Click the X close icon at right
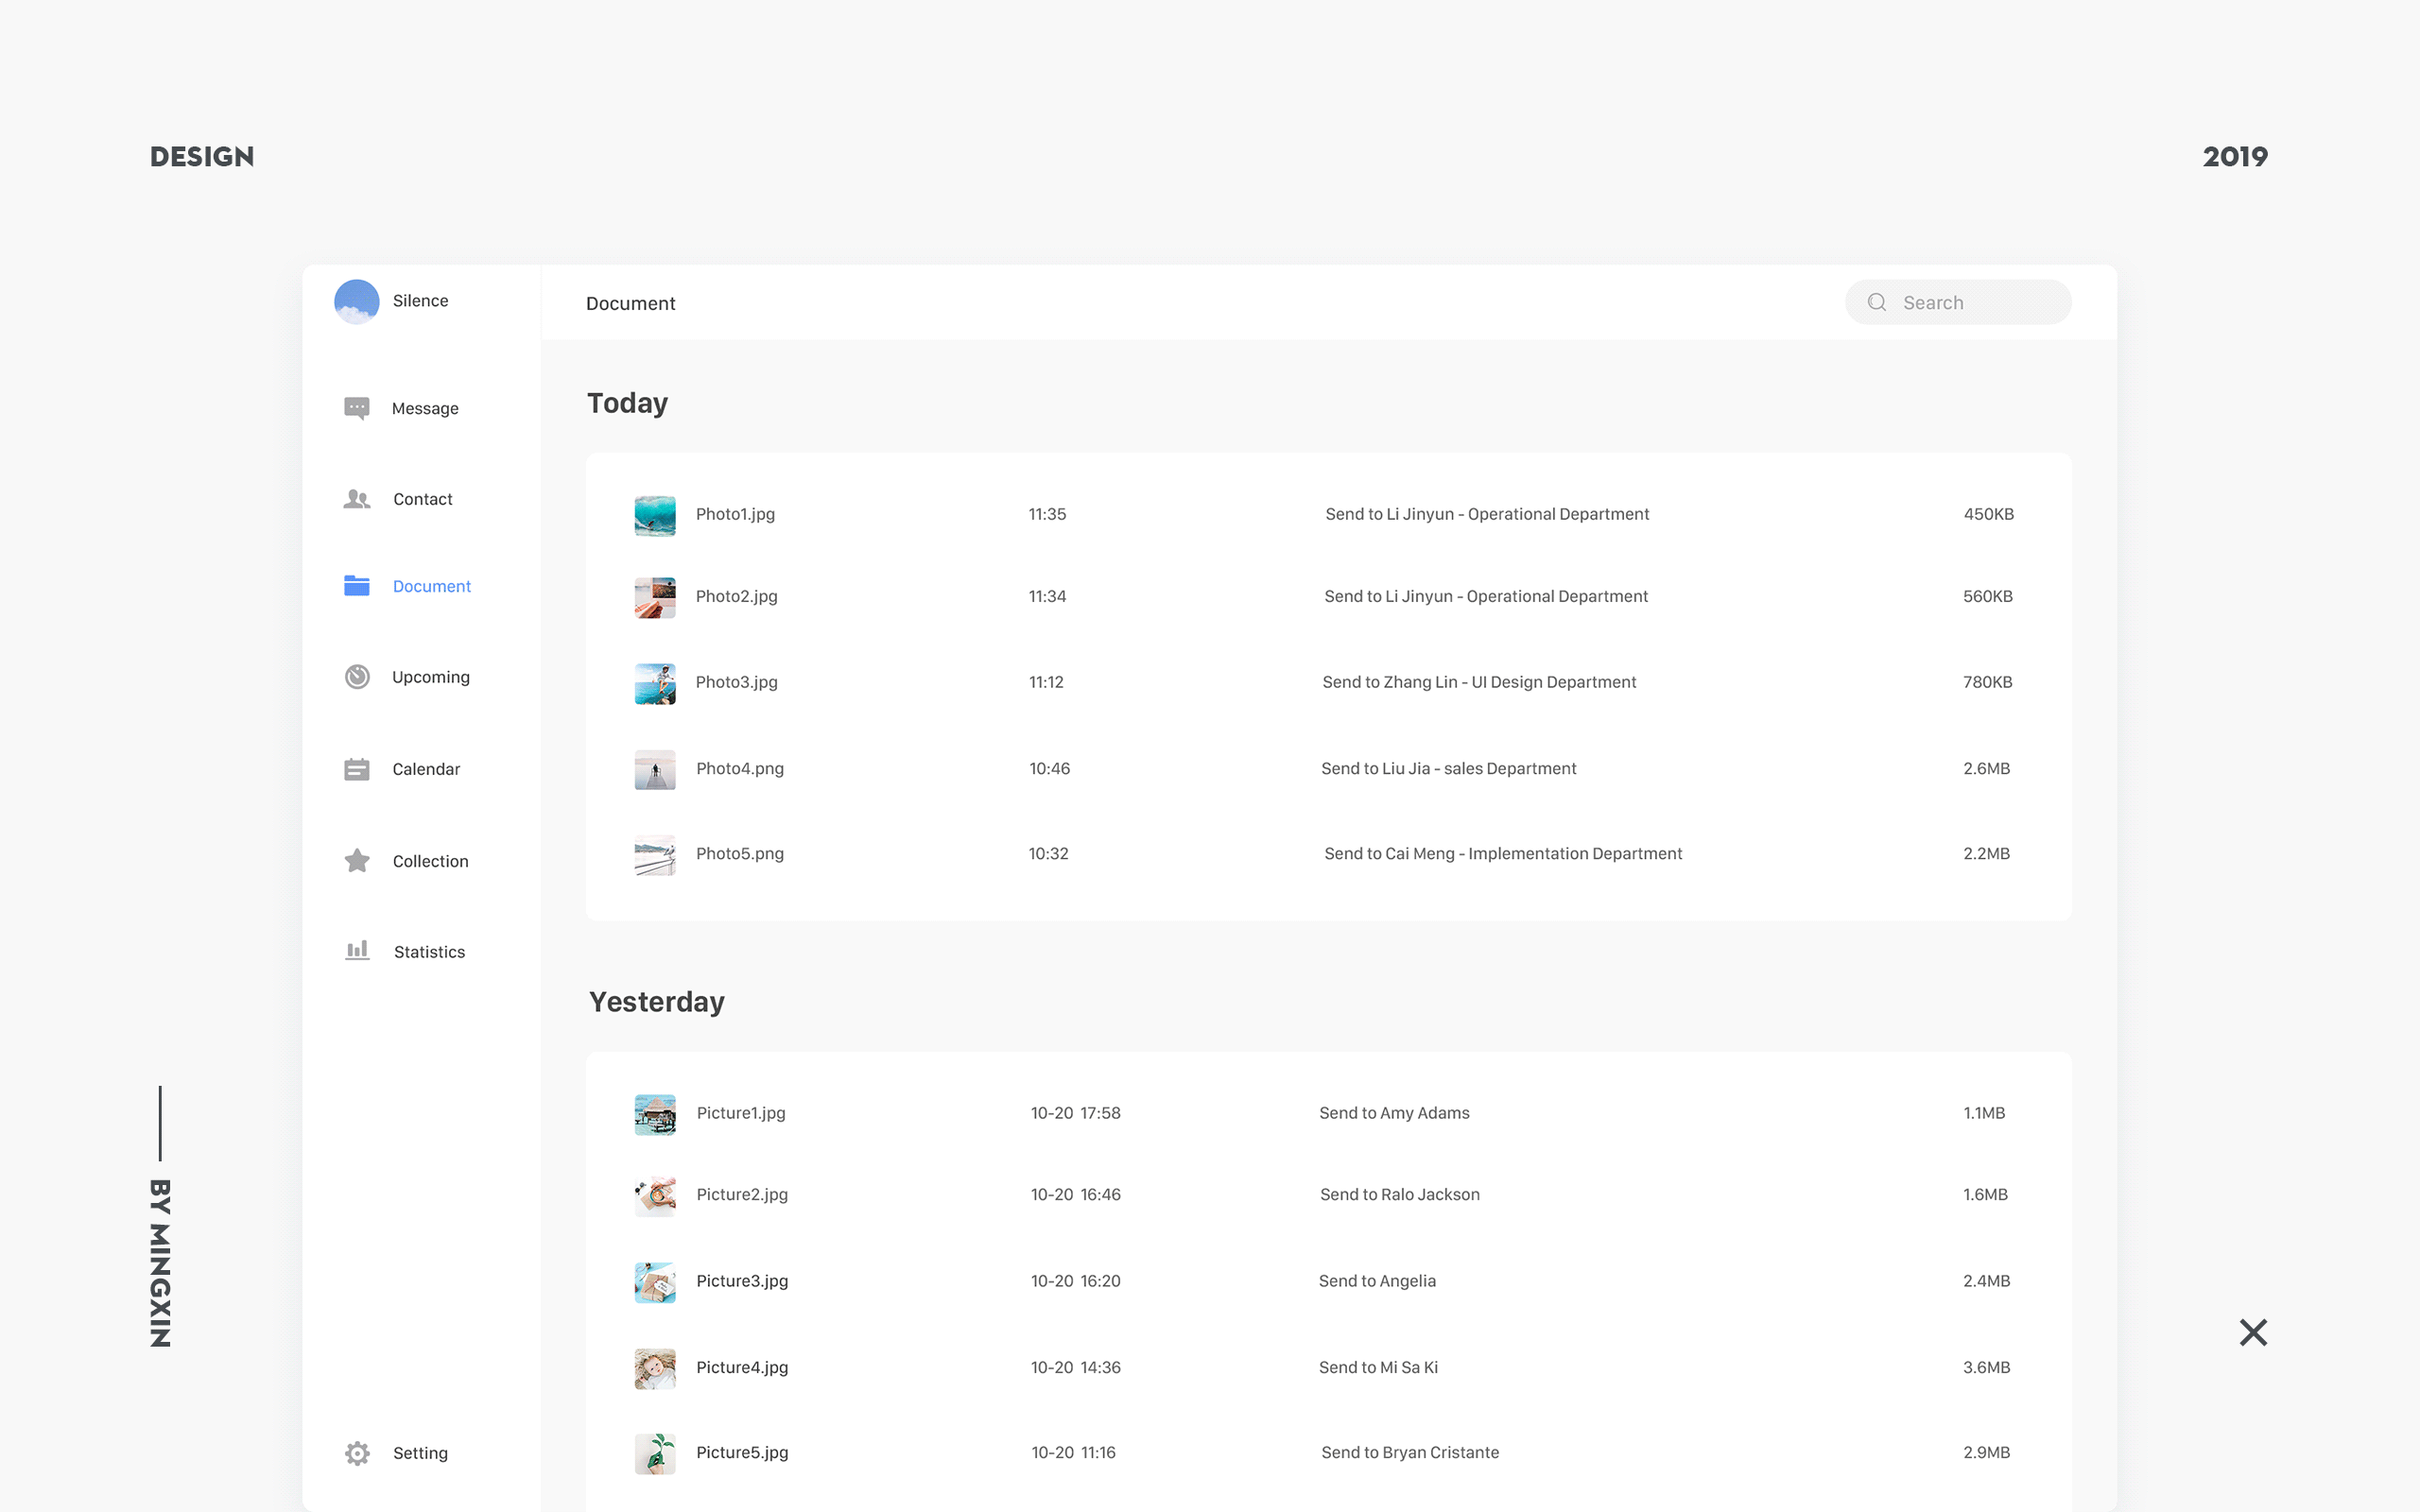Image resolution: width=2420 pixels, height=1512 pixels. pos(2253,1332)
